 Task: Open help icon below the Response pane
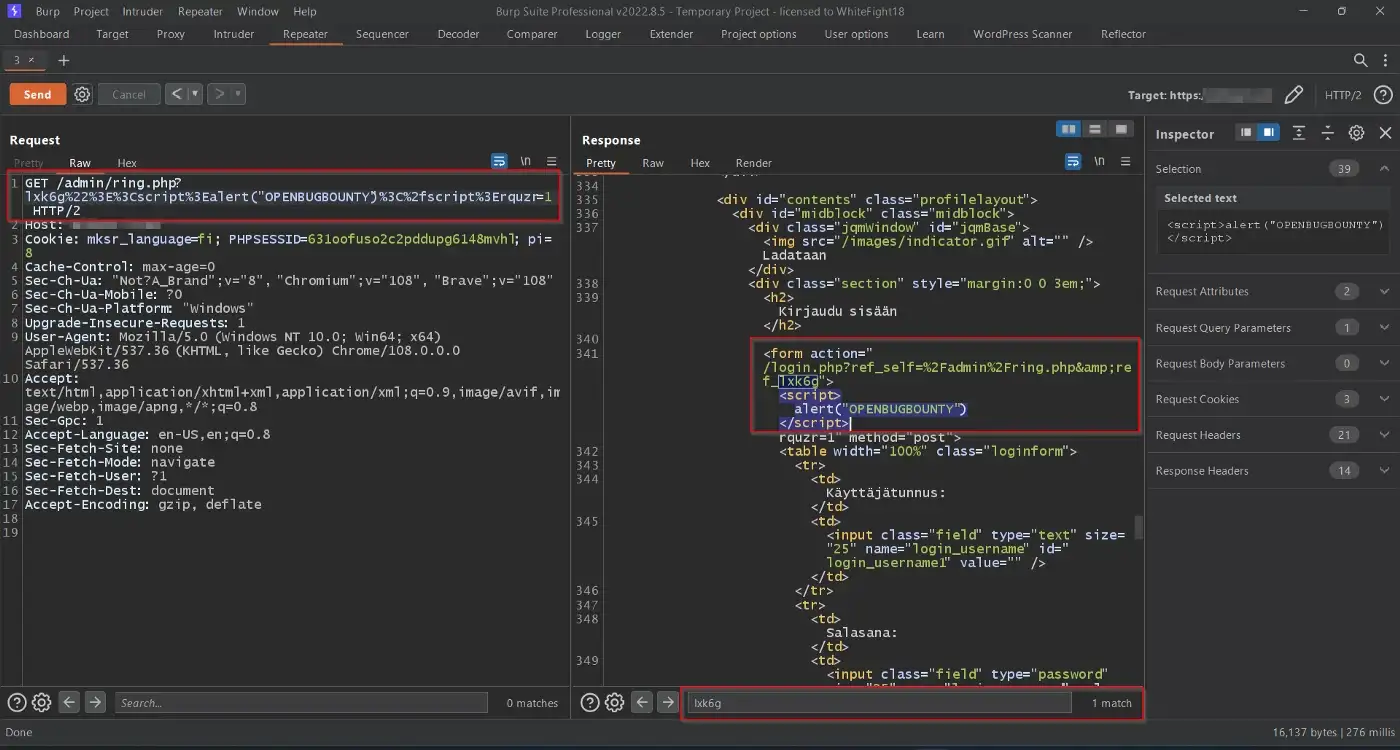click(590, 702)
